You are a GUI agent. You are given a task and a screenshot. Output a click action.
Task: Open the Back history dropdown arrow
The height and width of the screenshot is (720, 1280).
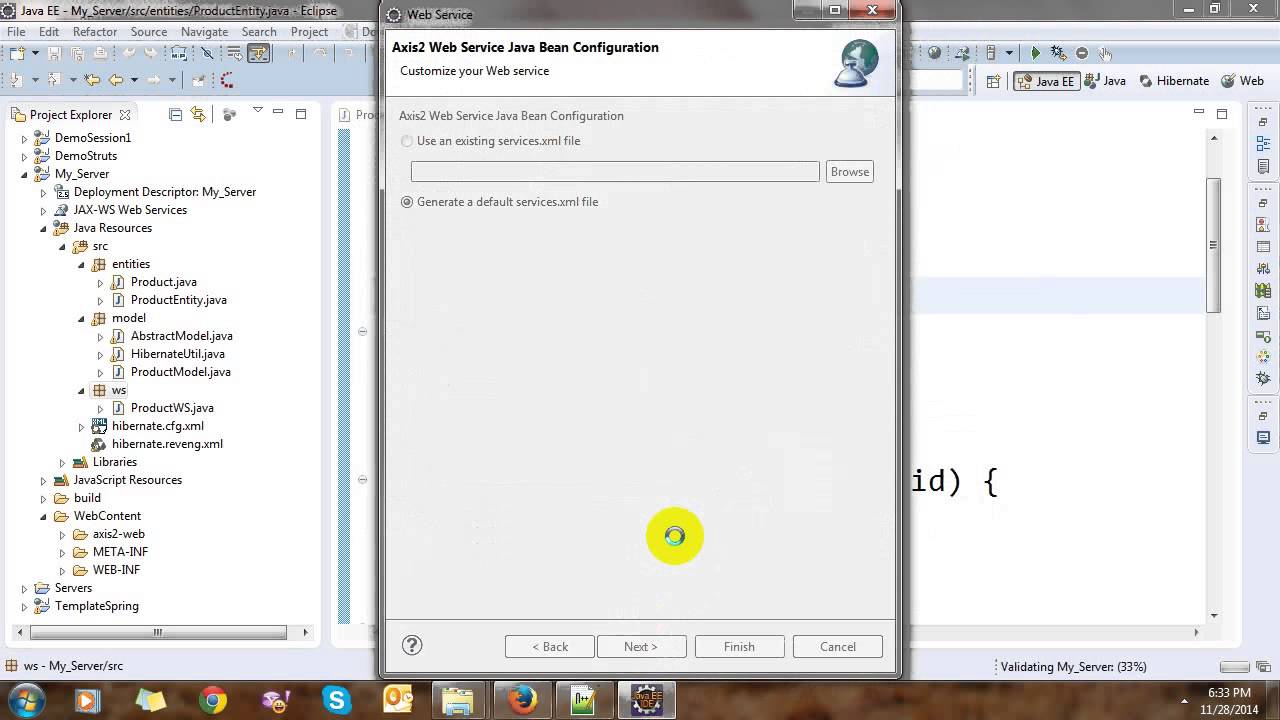134,80
